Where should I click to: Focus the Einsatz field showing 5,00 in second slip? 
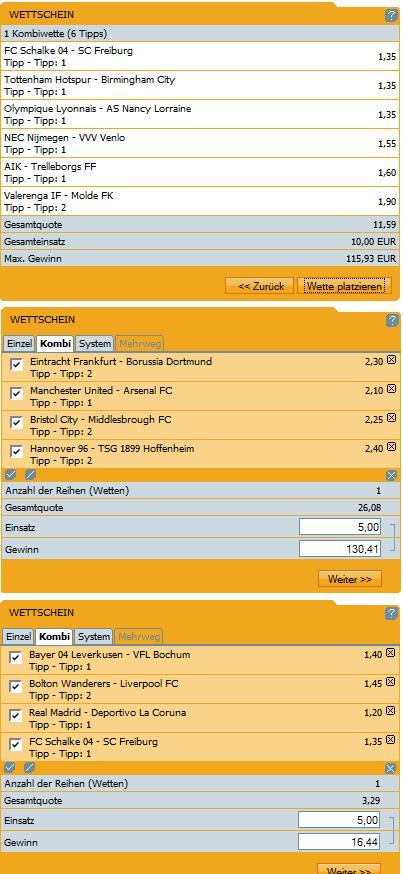pos(340,527)
